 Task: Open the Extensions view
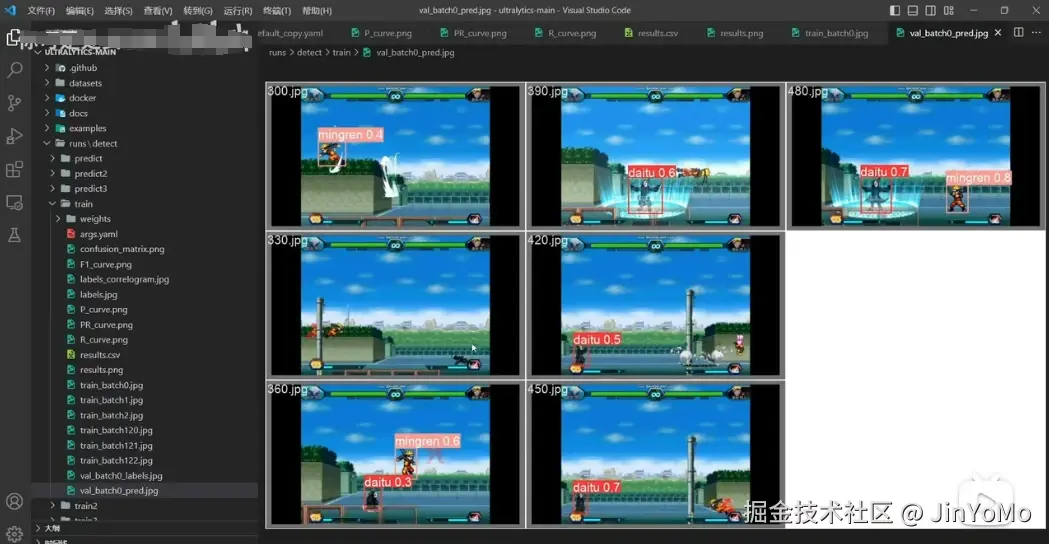click(x=14, y=169)
